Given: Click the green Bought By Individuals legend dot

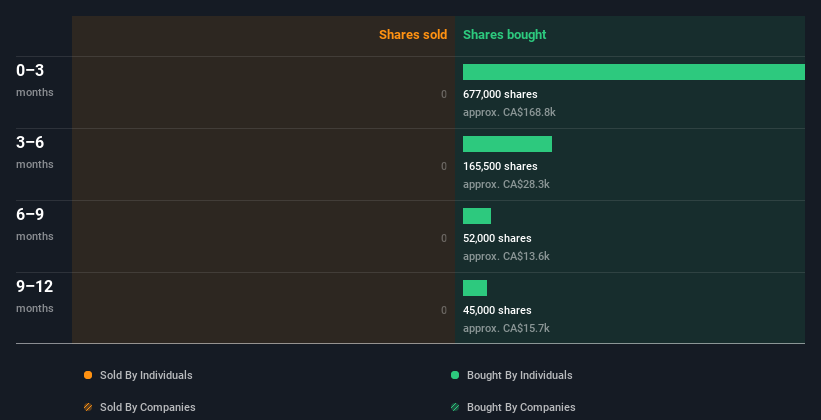Looking at the screenshot, I should tap(455, 375).
